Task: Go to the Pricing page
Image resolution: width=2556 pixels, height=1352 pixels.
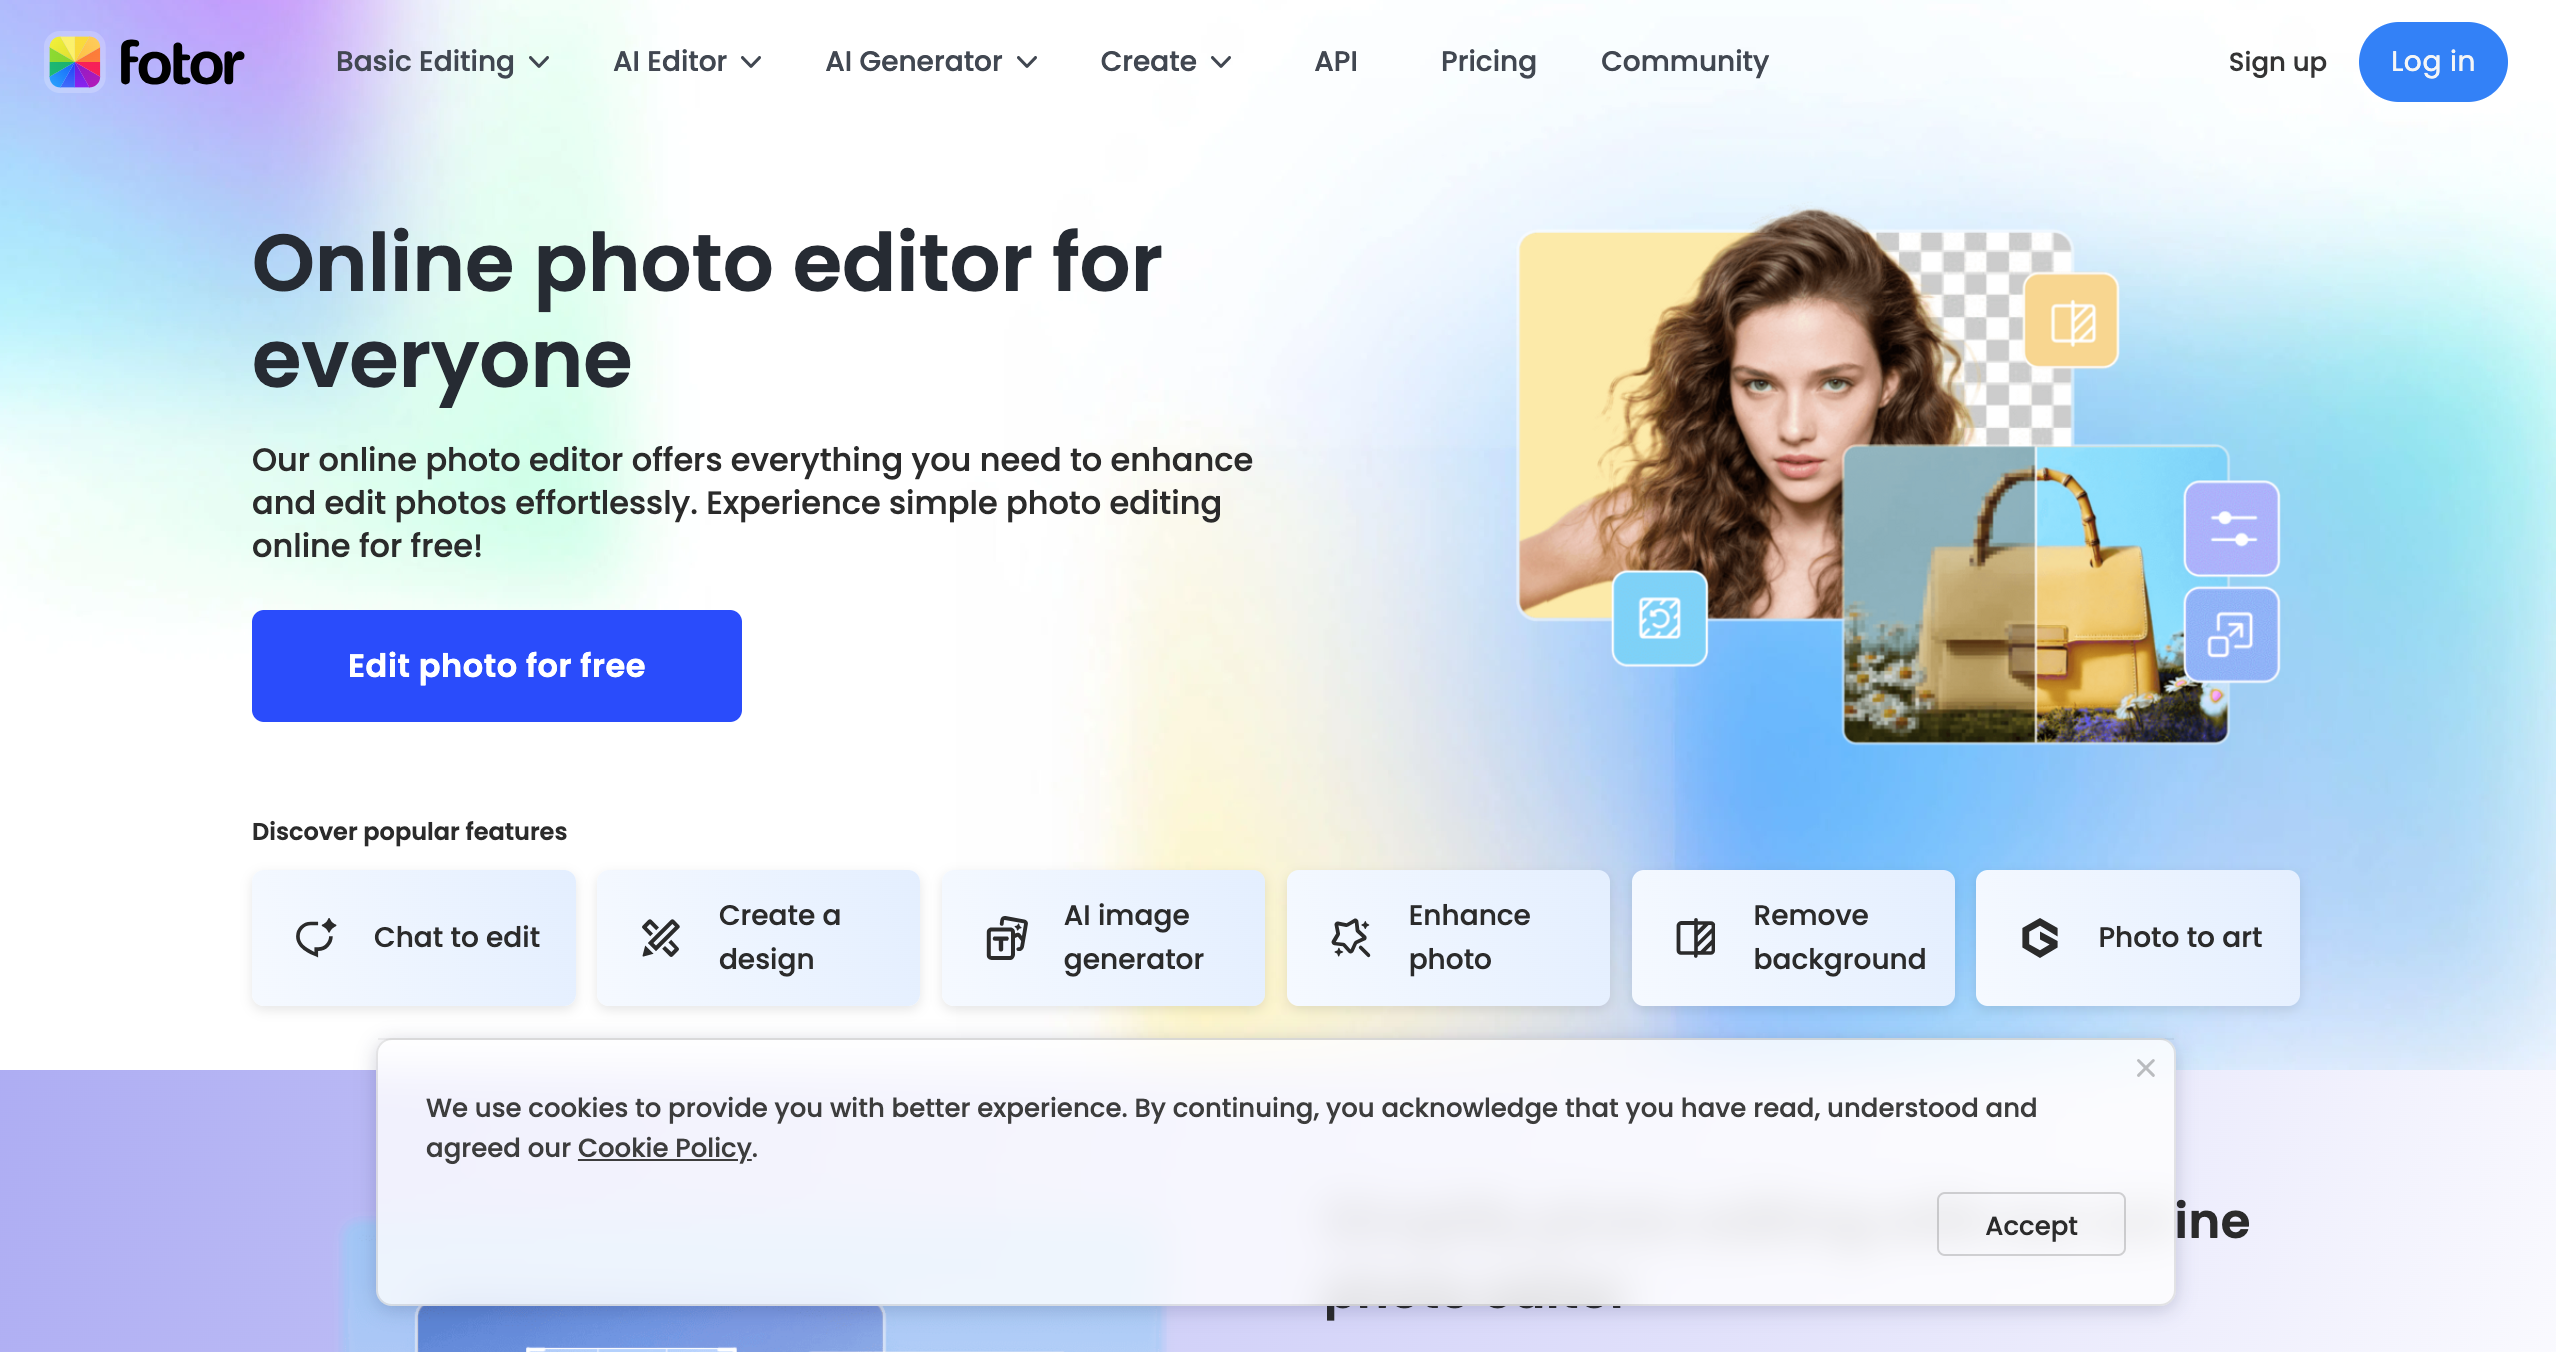Action: (x=1488, y=61)
